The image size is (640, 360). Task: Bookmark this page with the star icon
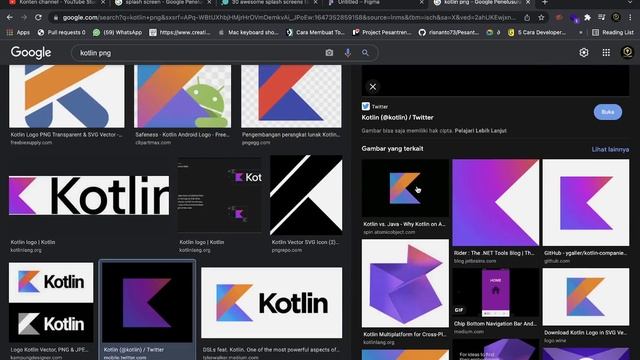[541, 18]
